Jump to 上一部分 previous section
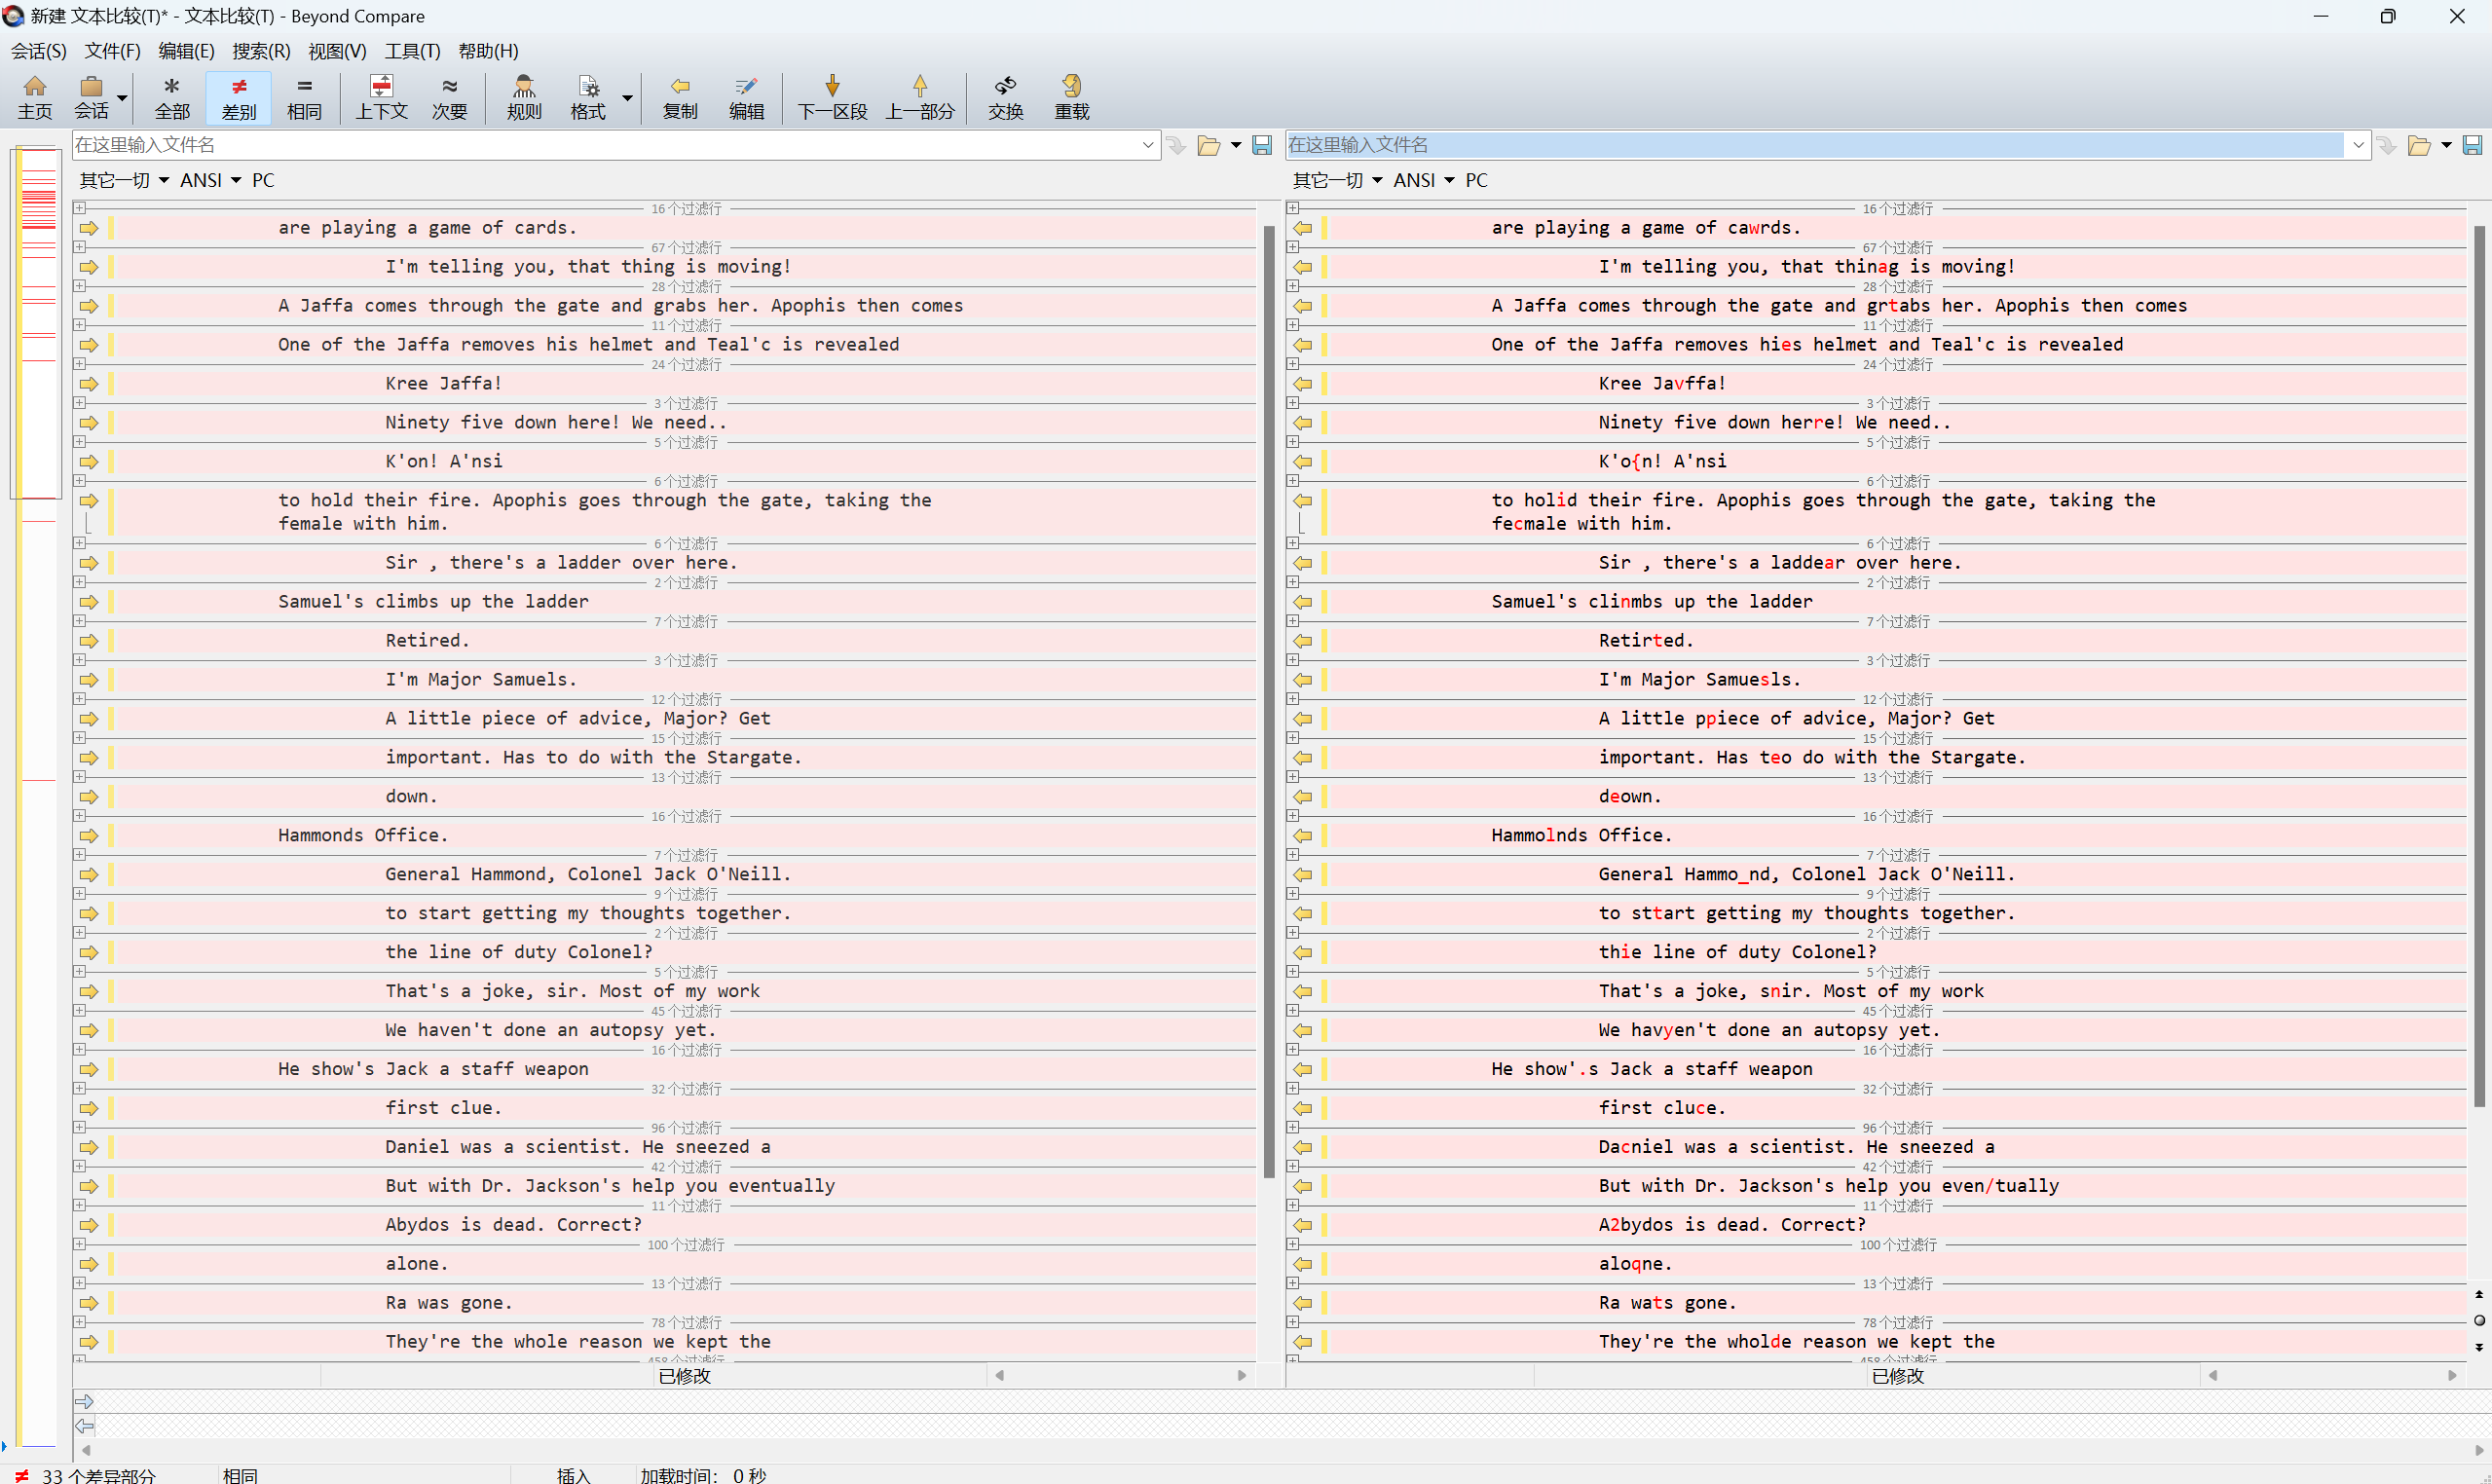 (920, 97)
